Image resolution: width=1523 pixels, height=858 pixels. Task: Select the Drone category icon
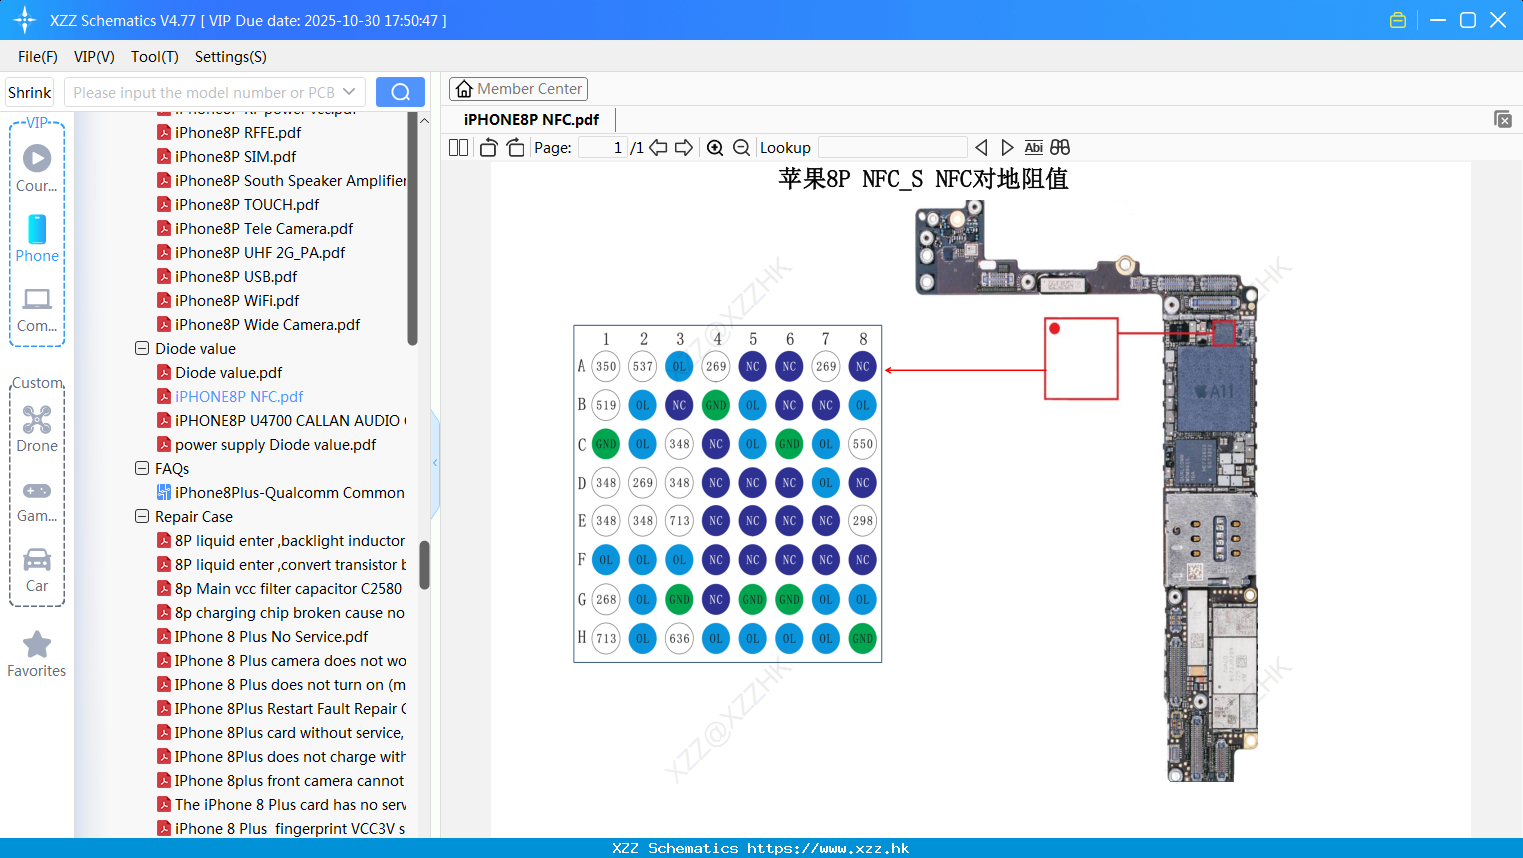point(37,428)
